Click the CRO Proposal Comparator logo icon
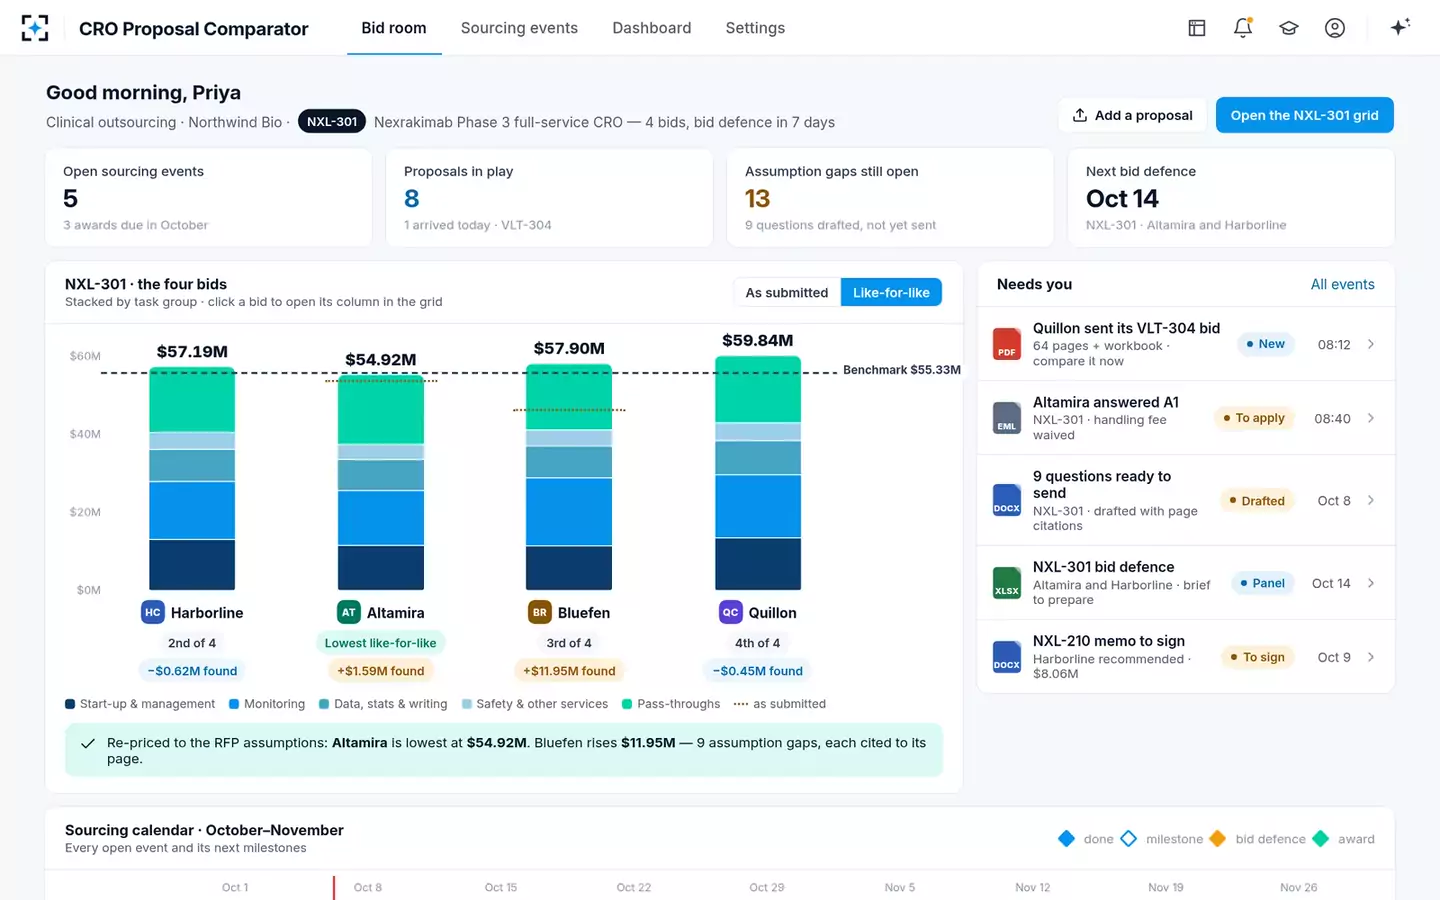This screenshot has height=900, width=1440. point(35,28)
